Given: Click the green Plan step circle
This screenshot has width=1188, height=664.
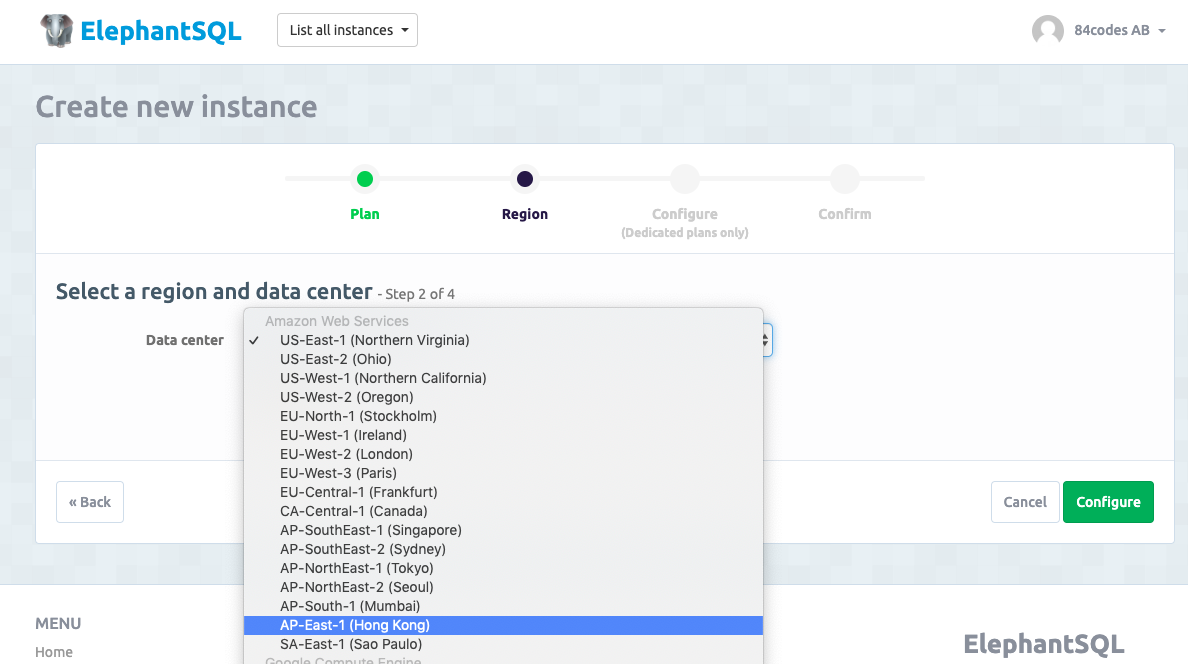Looking at the screenshot, I should (x=365, y=180).
